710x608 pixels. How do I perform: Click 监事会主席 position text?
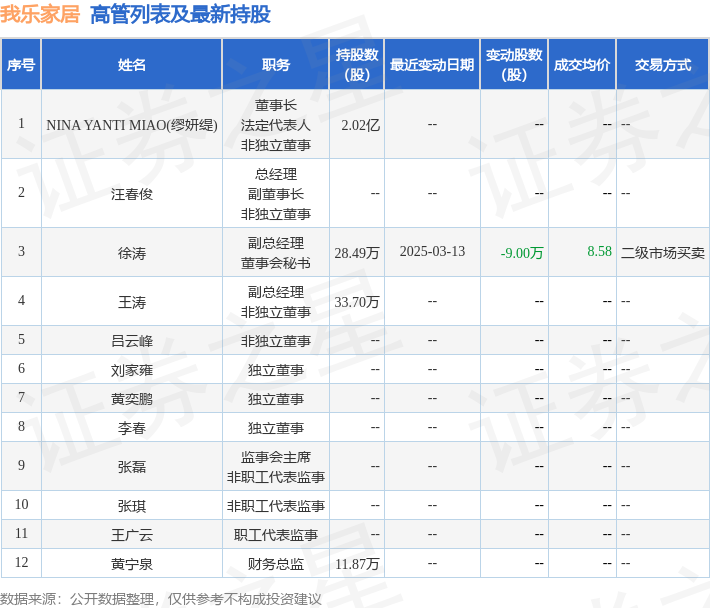(276, 457)
